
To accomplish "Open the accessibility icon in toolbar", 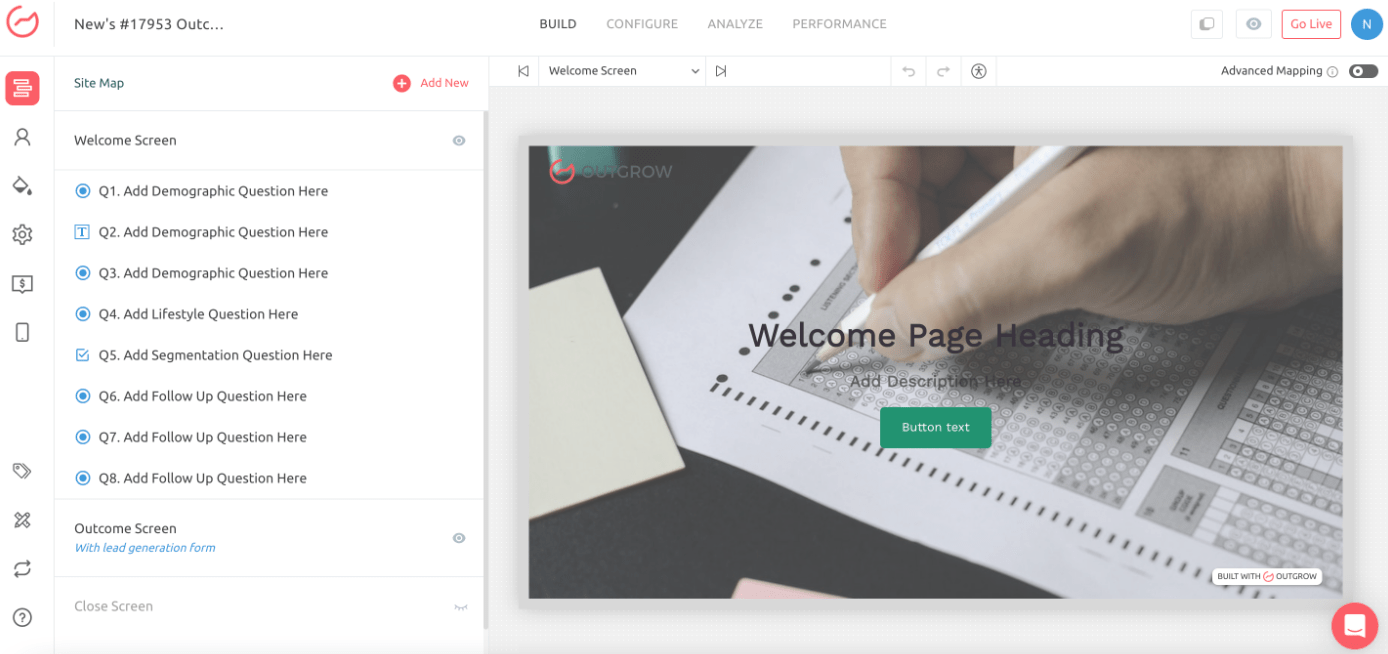I will 978,71.
